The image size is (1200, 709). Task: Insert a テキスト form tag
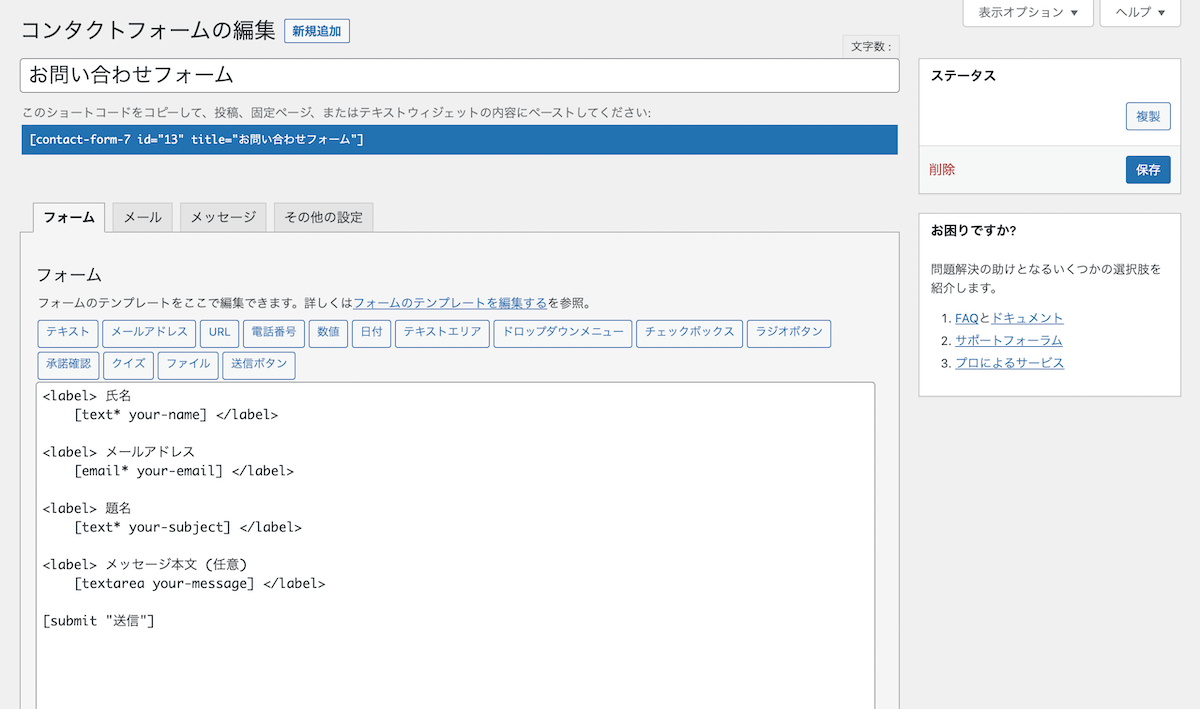click(x=67, y=334)
